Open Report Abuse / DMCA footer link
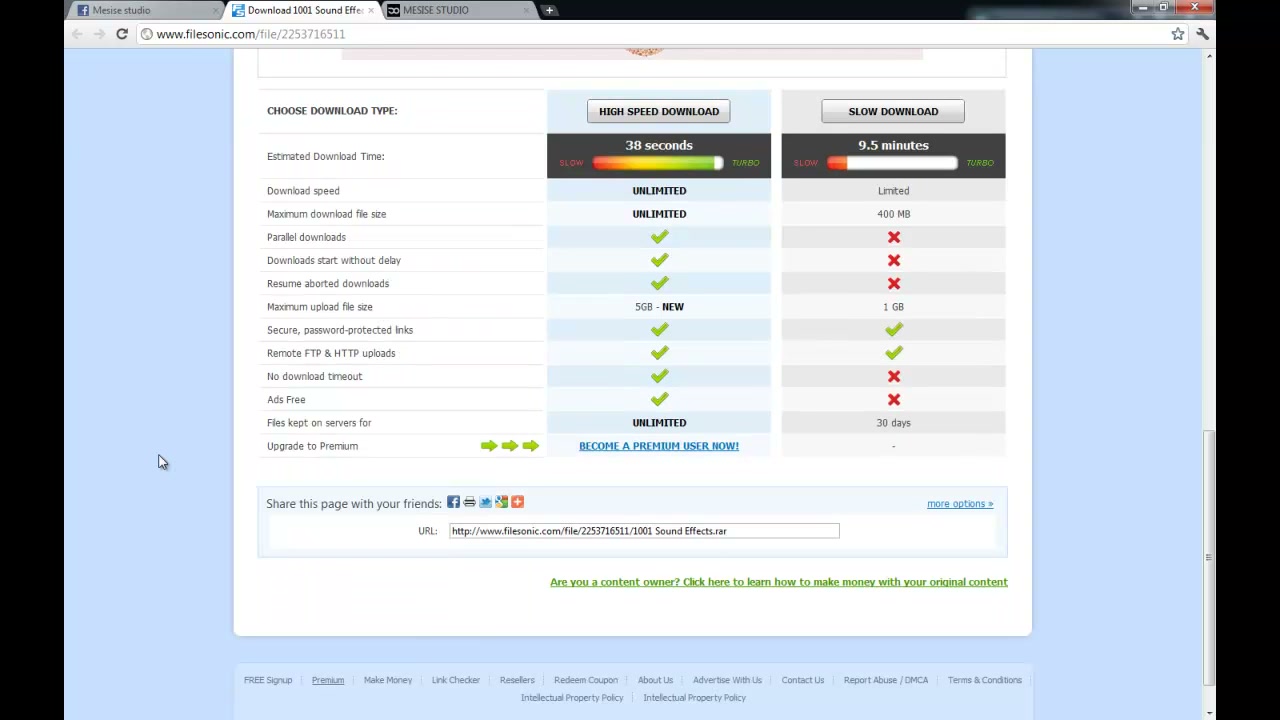 click(x=886, y=680)
